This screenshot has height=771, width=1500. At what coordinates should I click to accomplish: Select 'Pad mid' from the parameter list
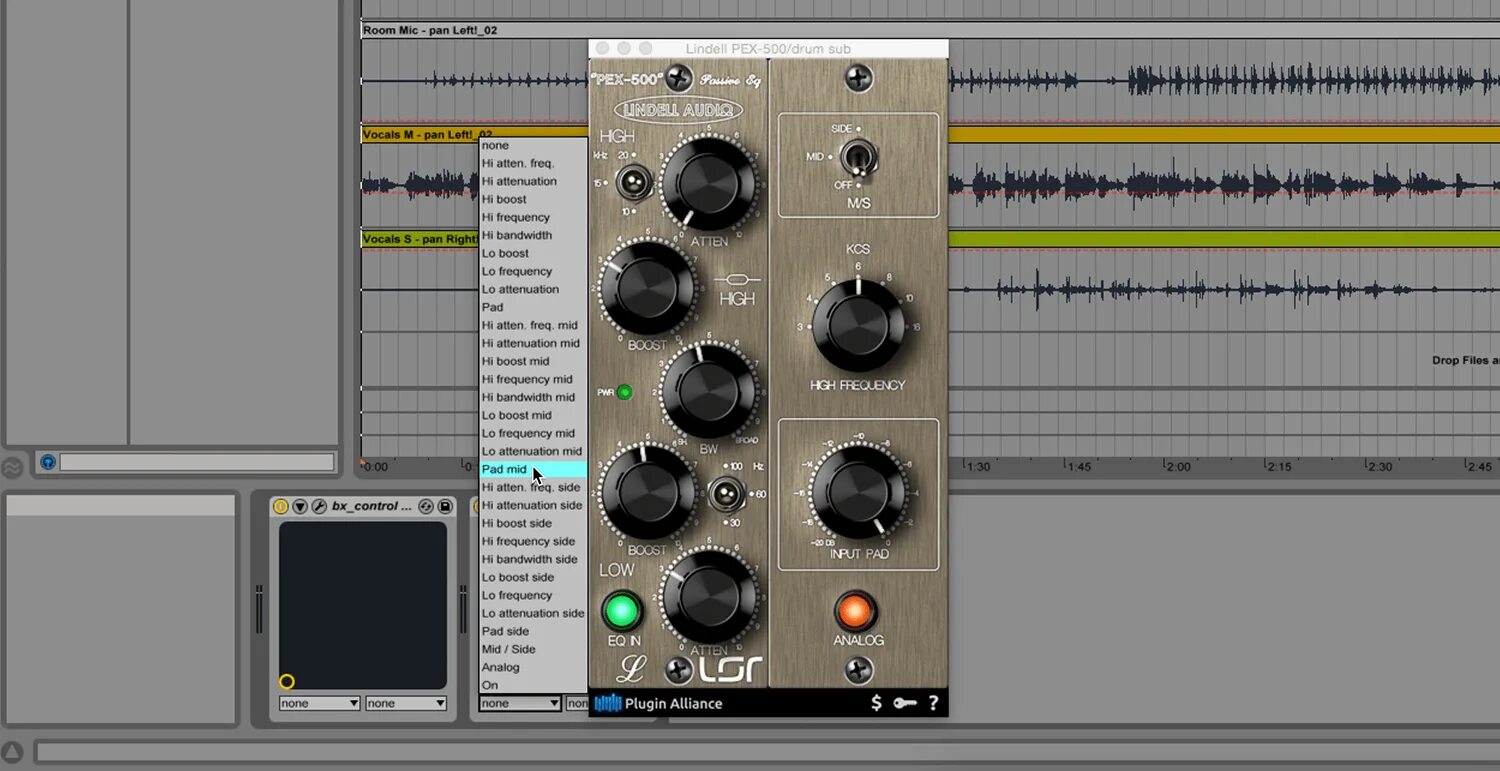(x=533, y=469)
